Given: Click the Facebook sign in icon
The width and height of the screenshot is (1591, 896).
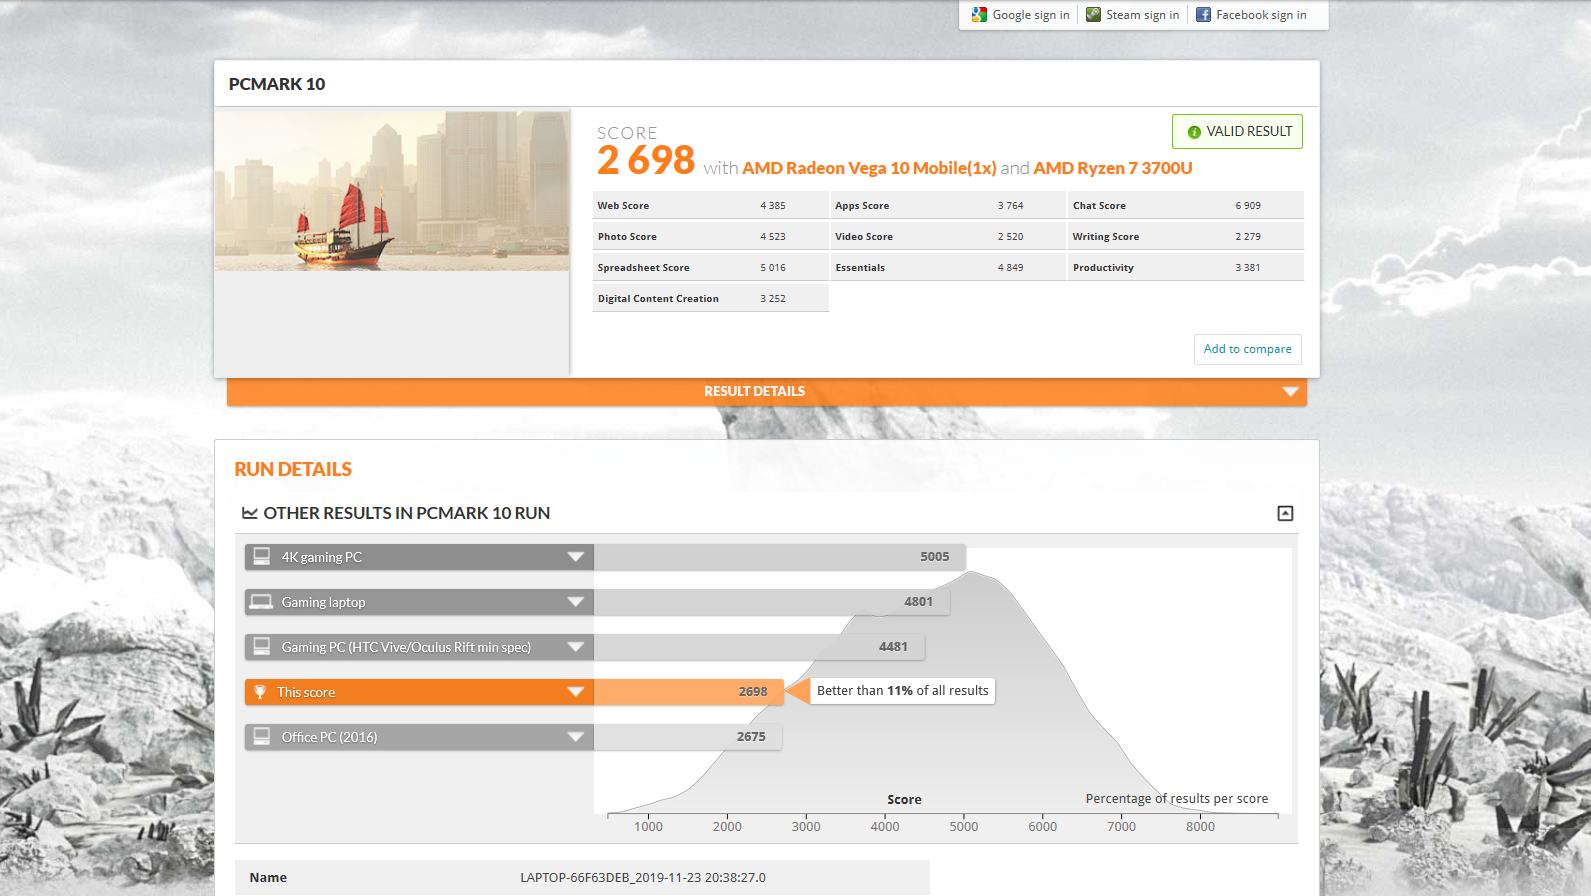Looking at the screenshot, I should click(x=1203, y=15).
